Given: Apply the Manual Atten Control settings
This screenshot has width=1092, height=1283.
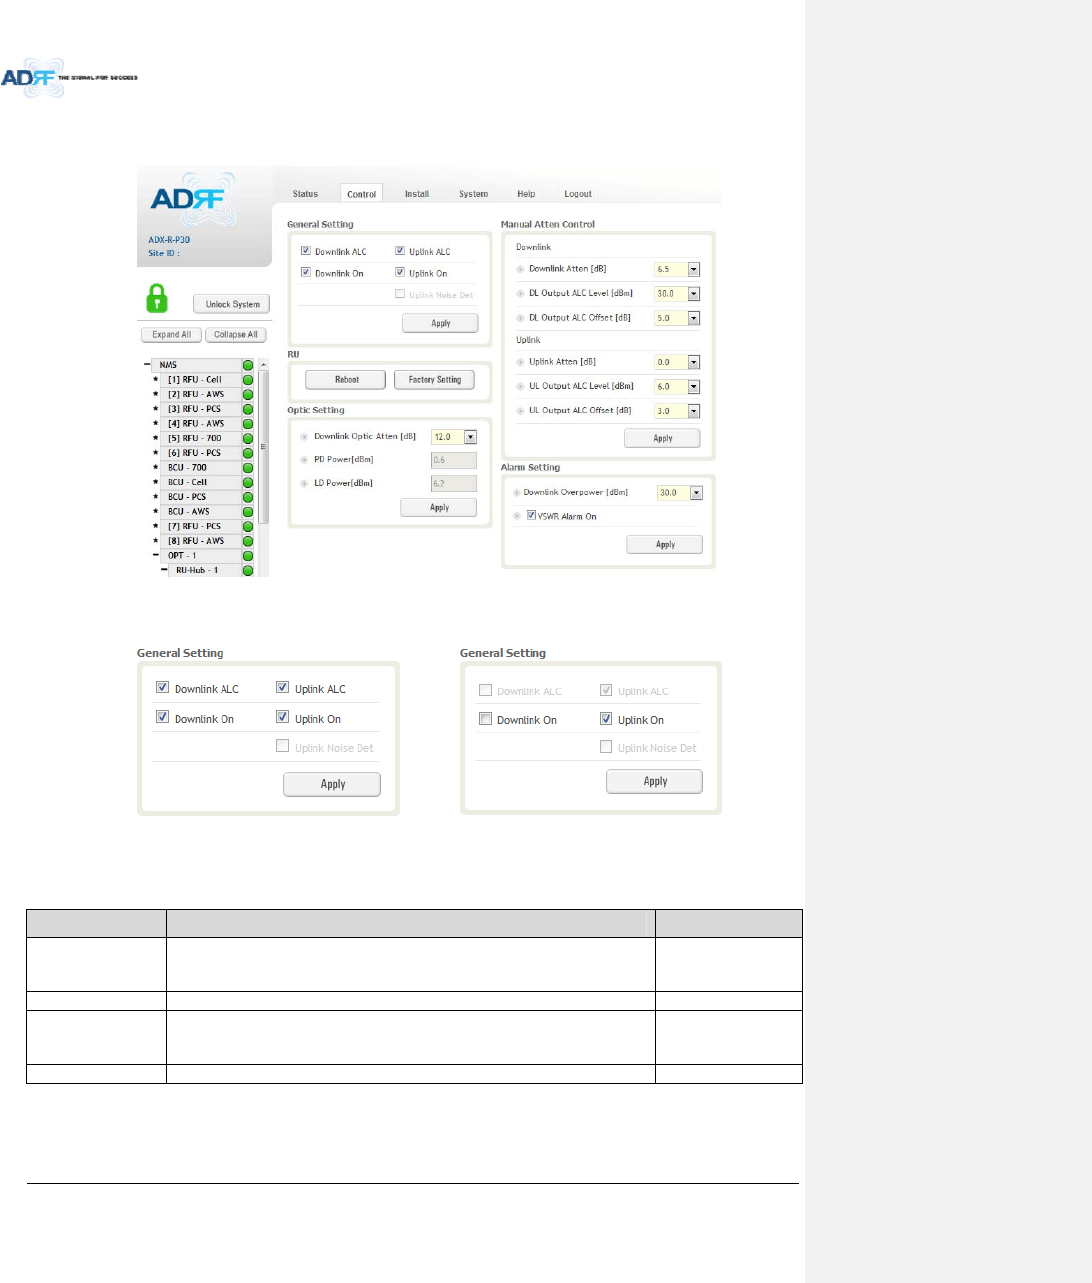Looking at the screenshot, I should click(x=662, y=438).
